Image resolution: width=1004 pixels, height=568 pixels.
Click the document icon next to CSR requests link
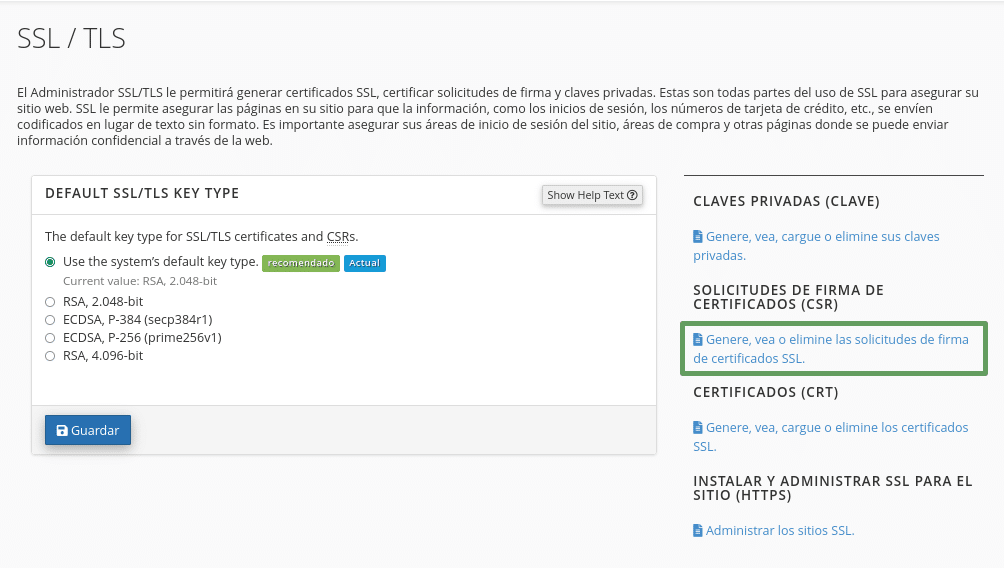pyautogui.click(x=698, y=340)
